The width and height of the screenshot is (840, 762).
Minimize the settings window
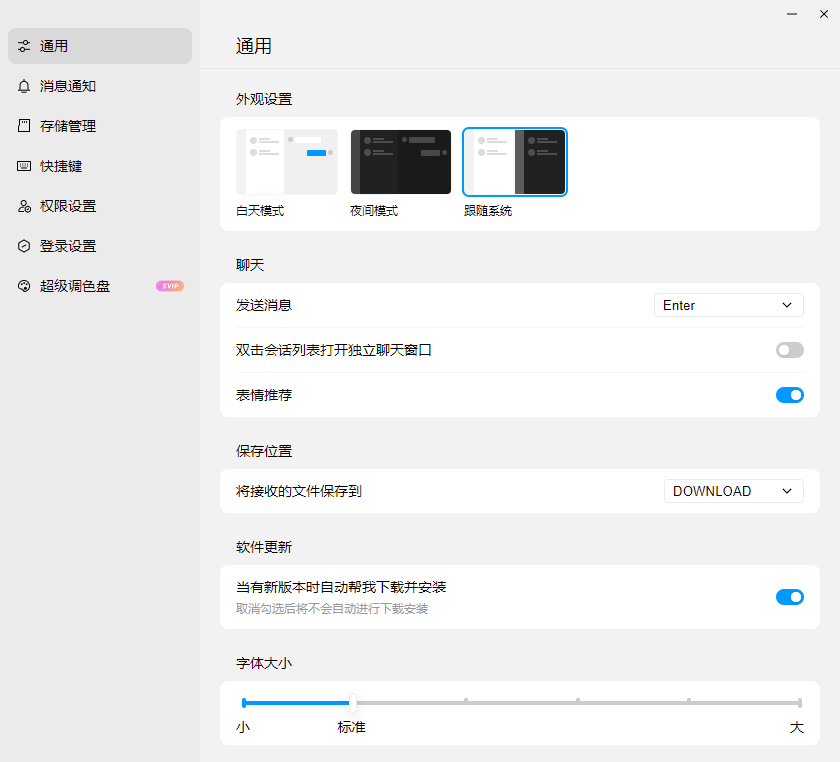click(x=792, y=14)
